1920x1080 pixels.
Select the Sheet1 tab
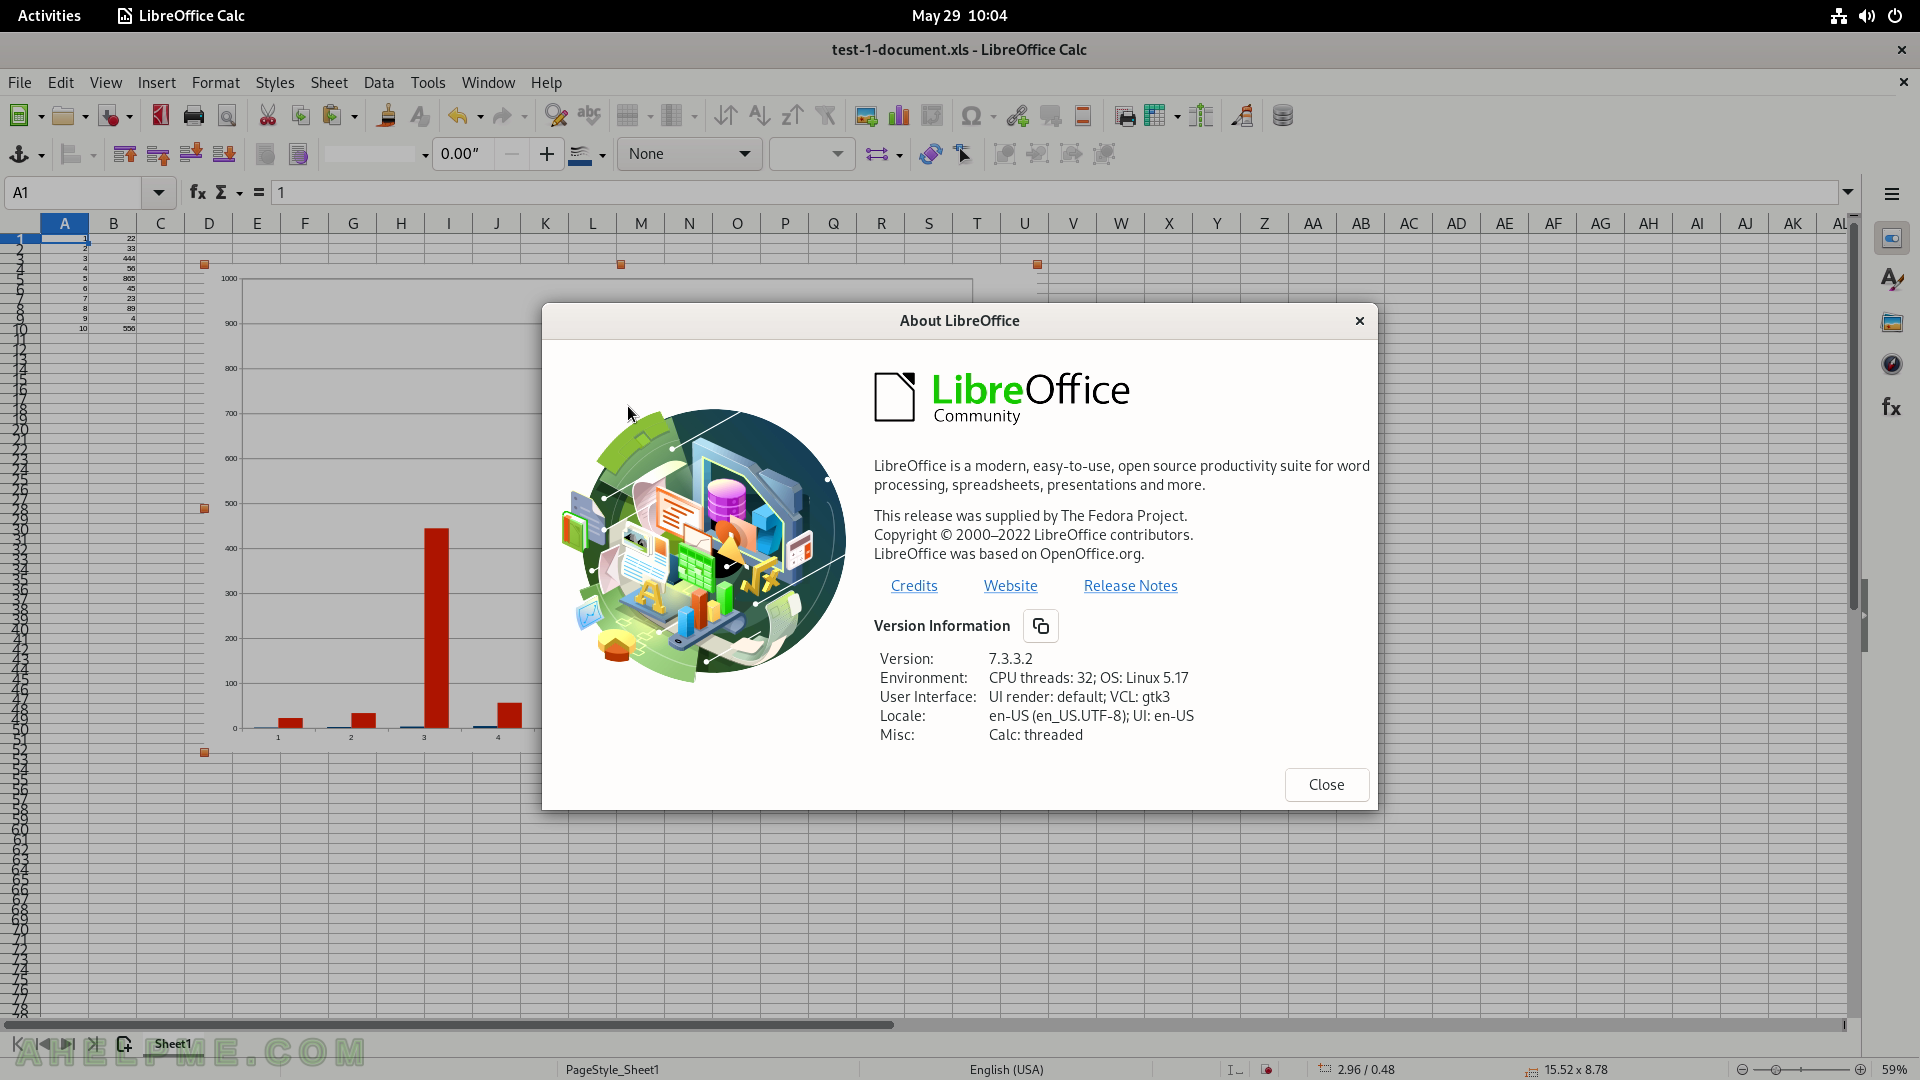172,1044
